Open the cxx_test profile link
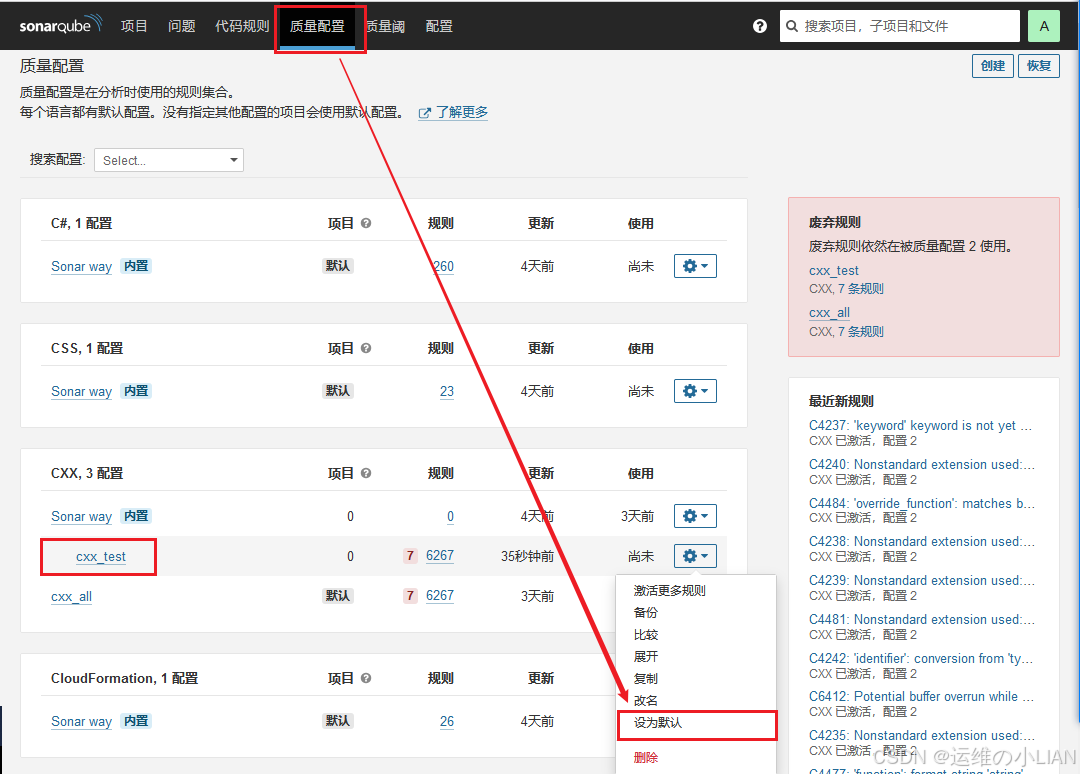Screen dimensions: 1080x774 pos(100,556)
